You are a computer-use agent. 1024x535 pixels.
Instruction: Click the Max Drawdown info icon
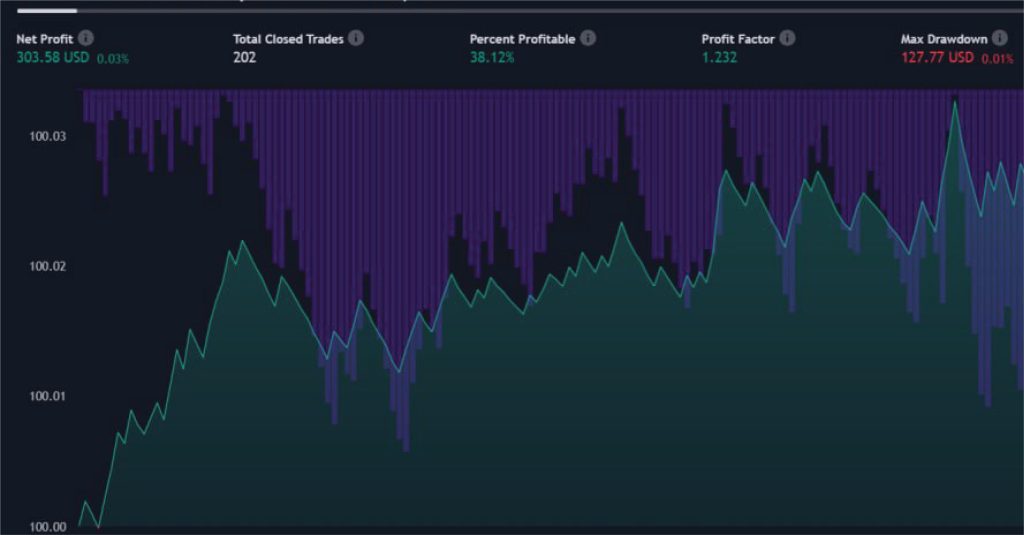[1000, 39]
